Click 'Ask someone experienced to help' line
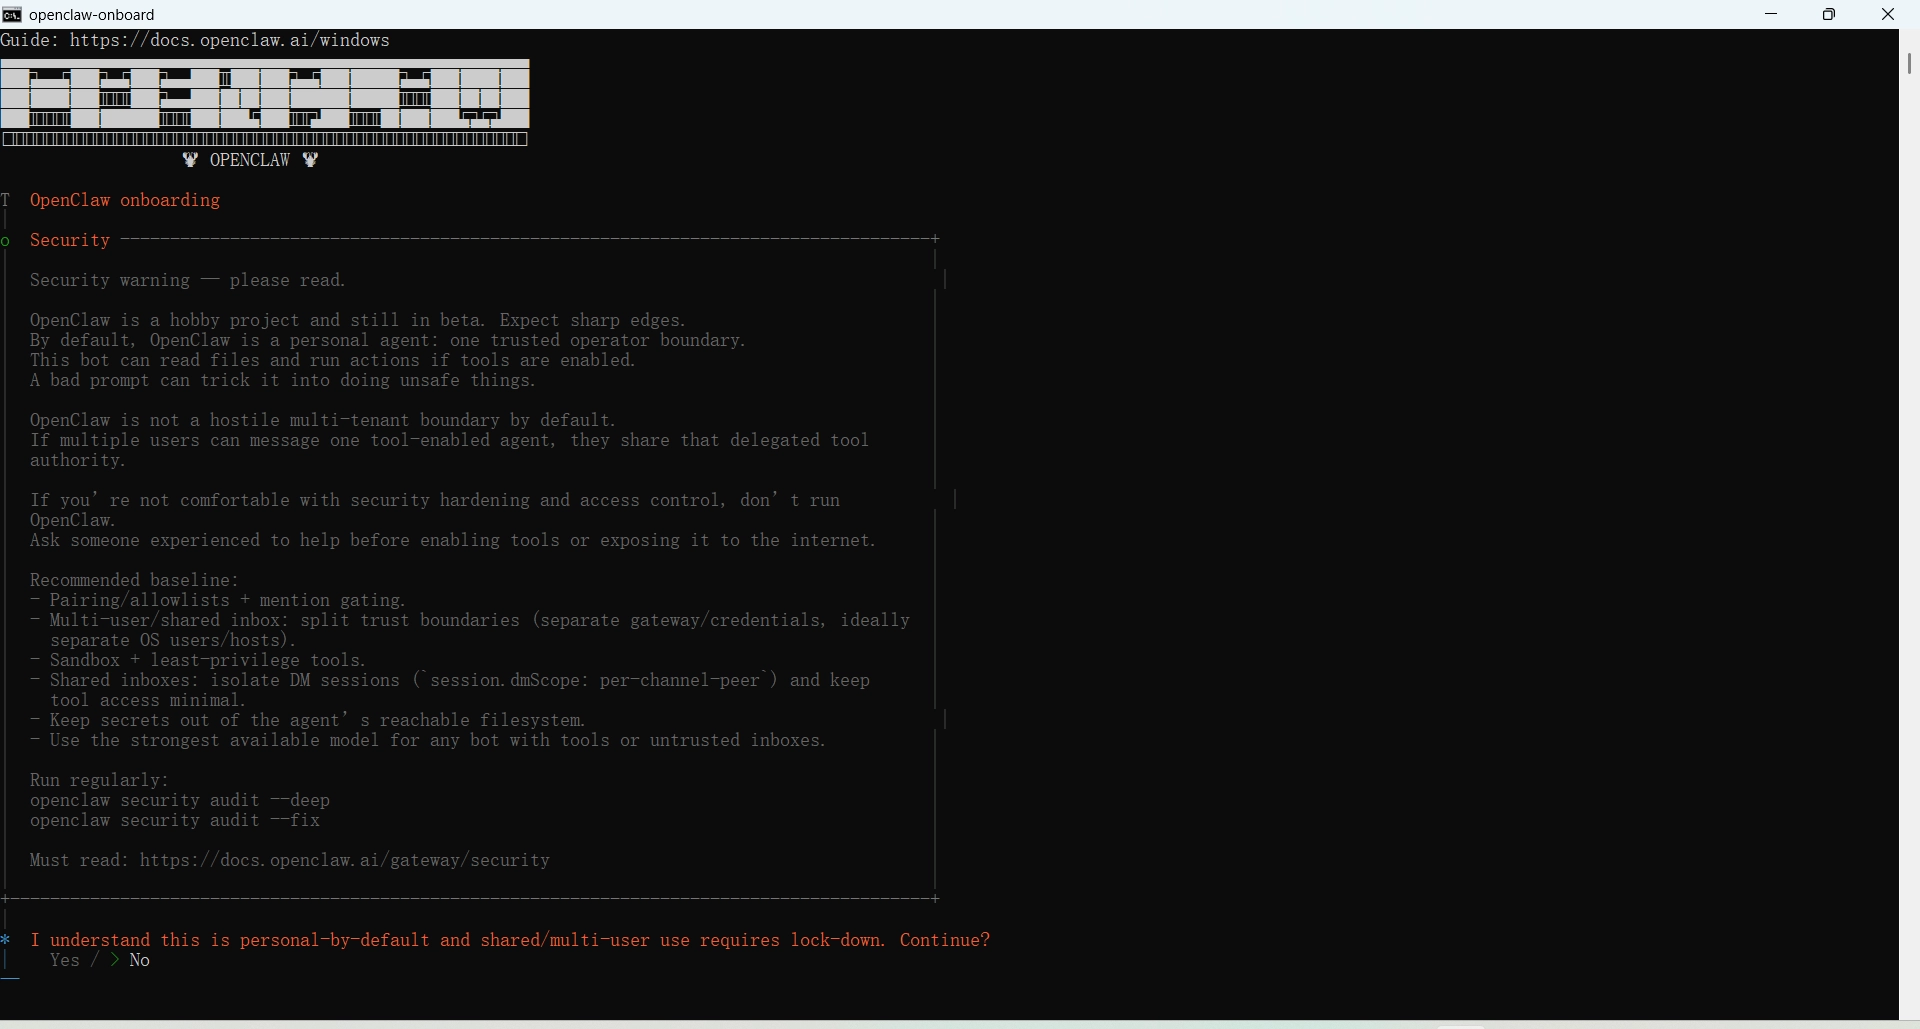The width and height of the screenshot is (1920, 1029). (453, 541)
